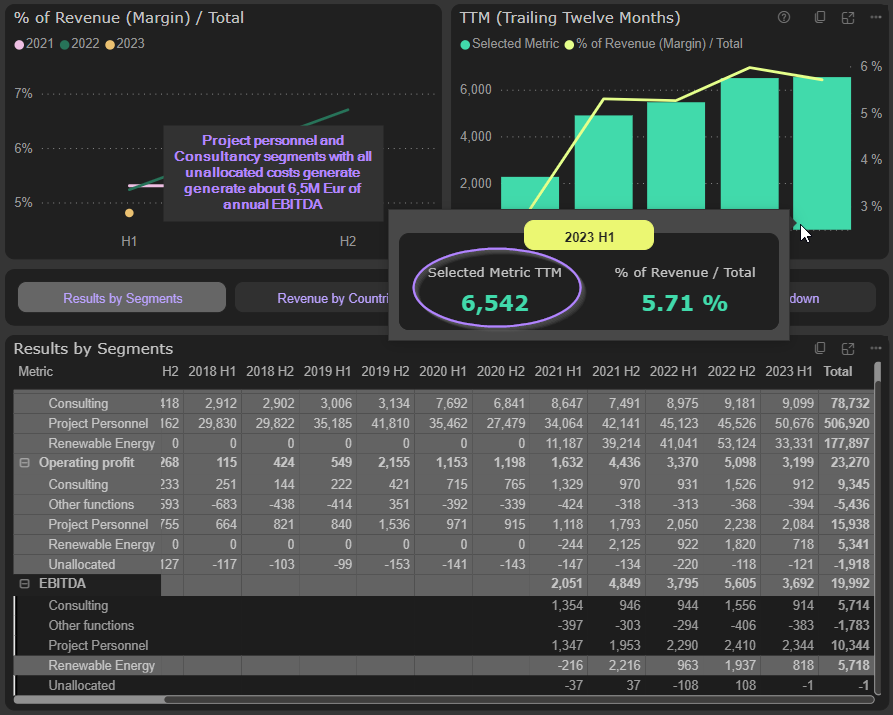Toggle the 2021 legend series
893x715 pixels.
[34, 44]
